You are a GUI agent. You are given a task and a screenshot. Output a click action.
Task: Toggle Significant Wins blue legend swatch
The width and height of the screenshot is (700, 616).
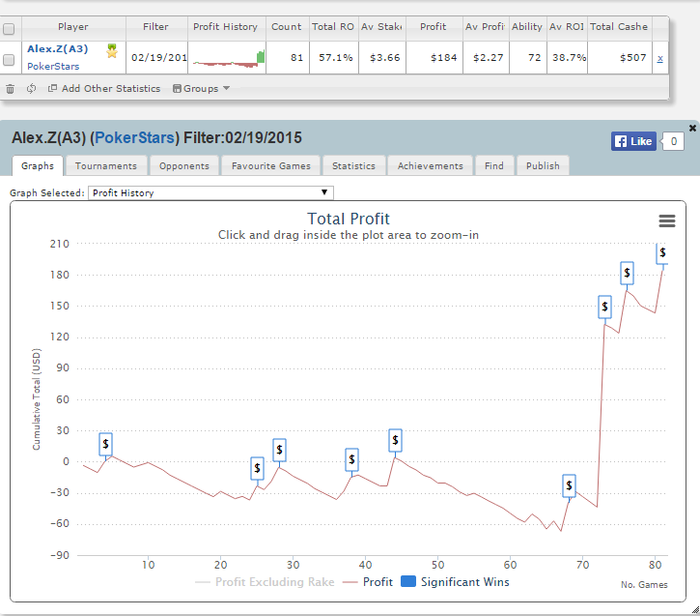(407, 581)
